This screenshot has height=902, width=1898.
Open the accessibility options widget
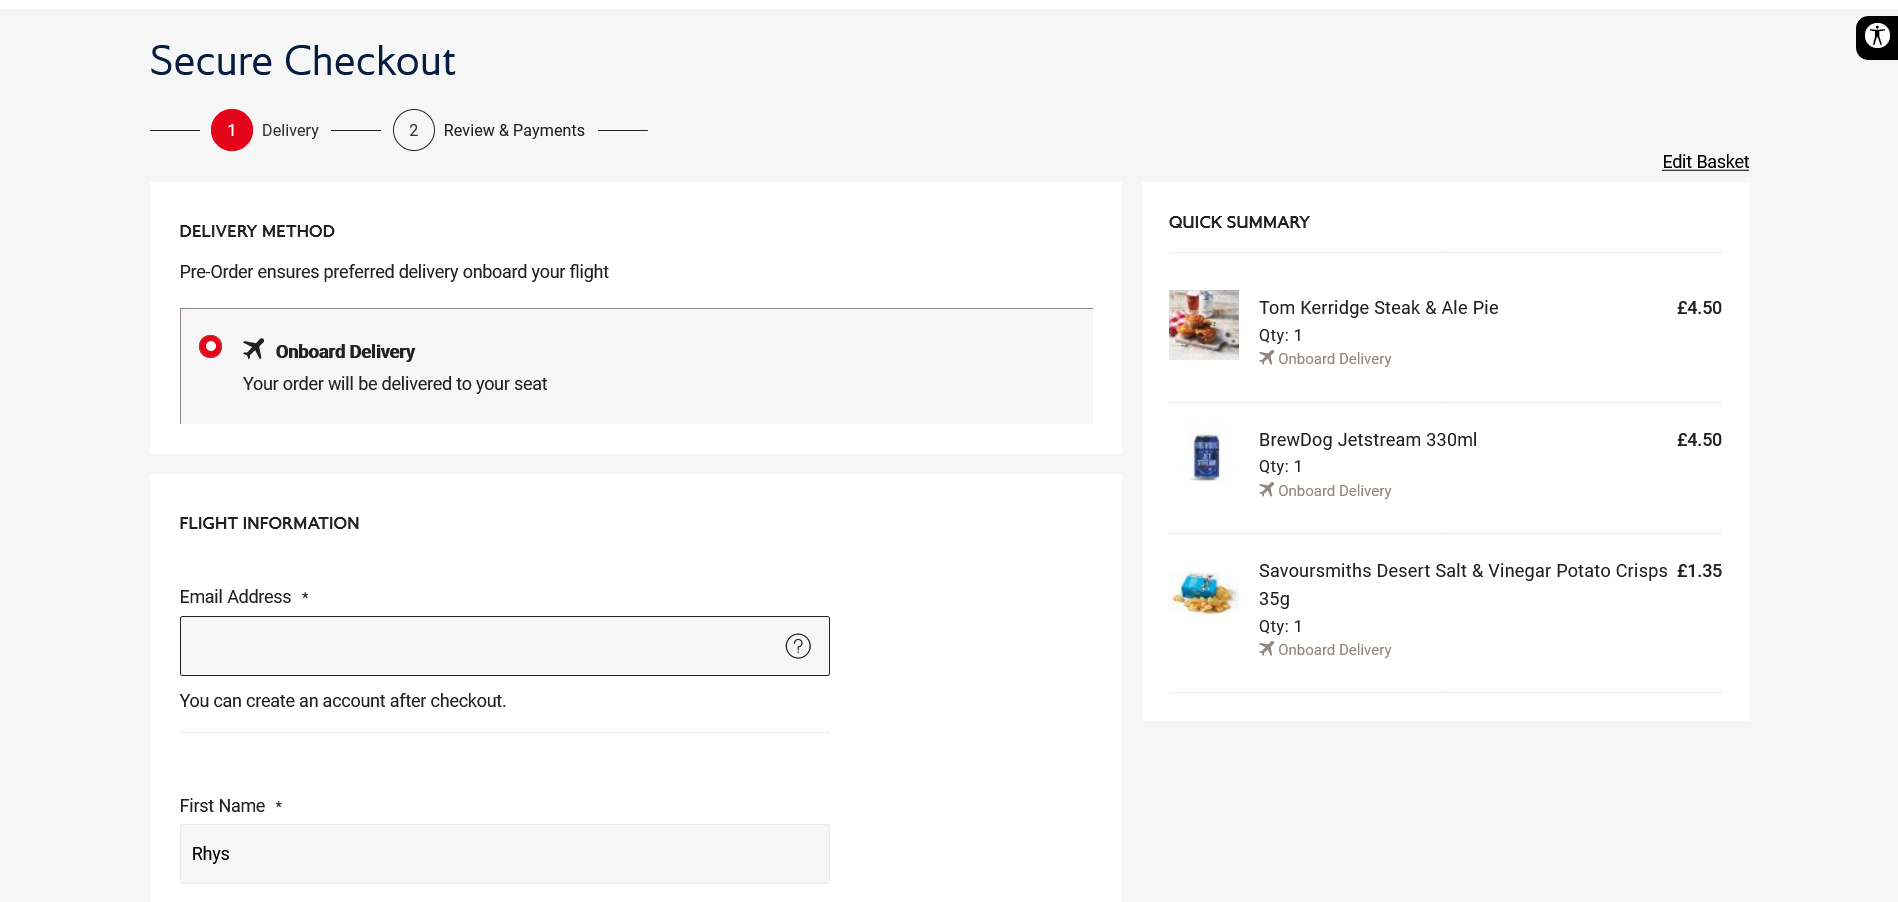pos(1877,37)
